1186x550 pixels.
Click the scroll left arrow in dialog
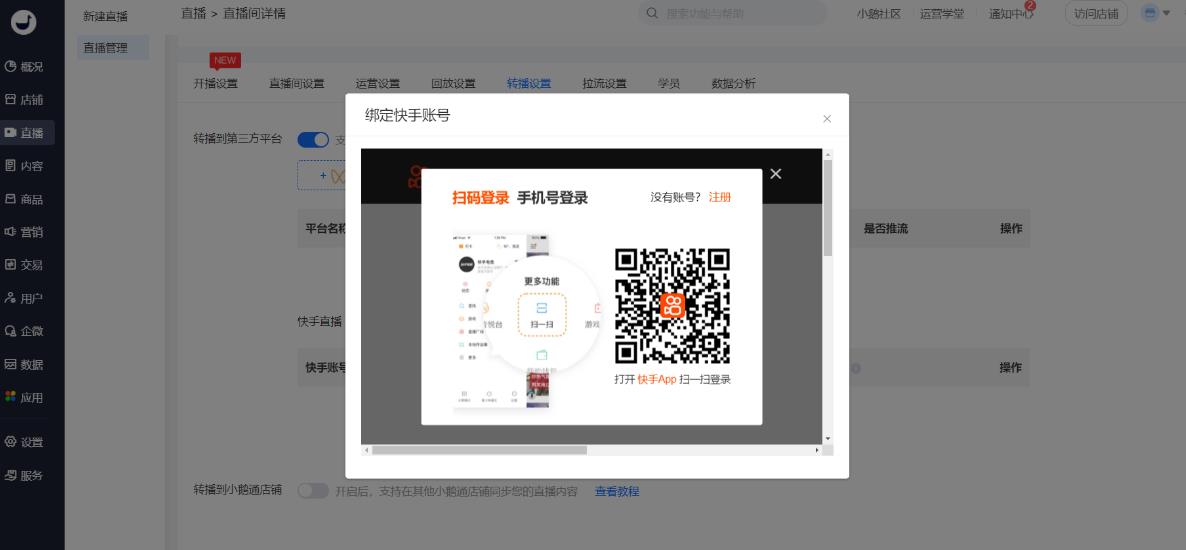[x=367, y=450]
